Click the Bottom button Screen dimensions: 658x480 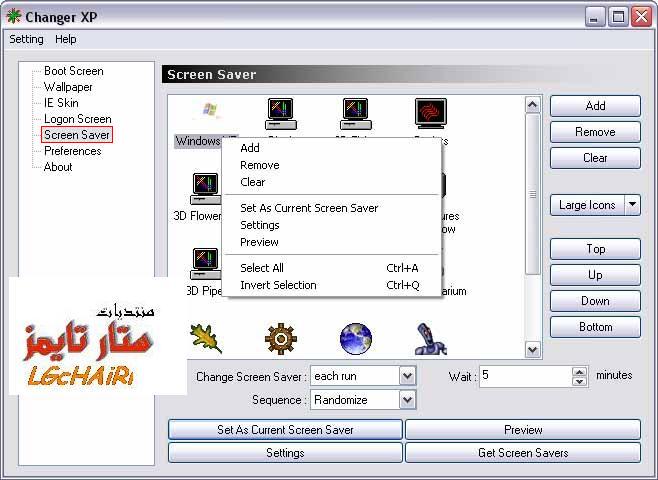[595, 327]
